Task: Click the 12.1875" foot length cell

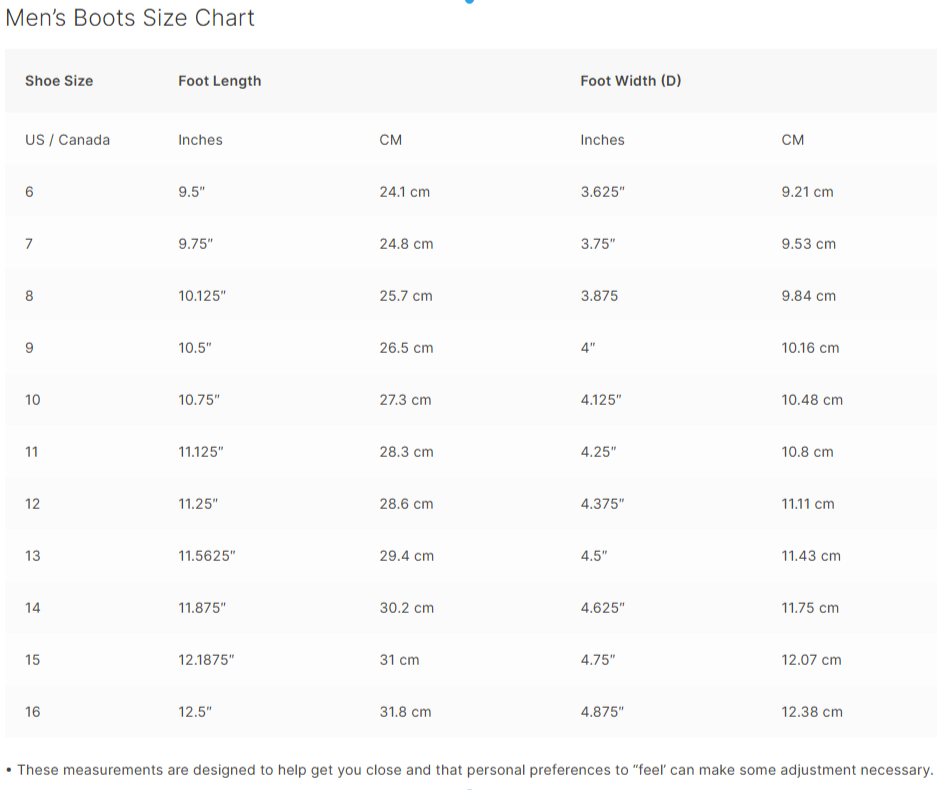Action: (x=206, y=660)
